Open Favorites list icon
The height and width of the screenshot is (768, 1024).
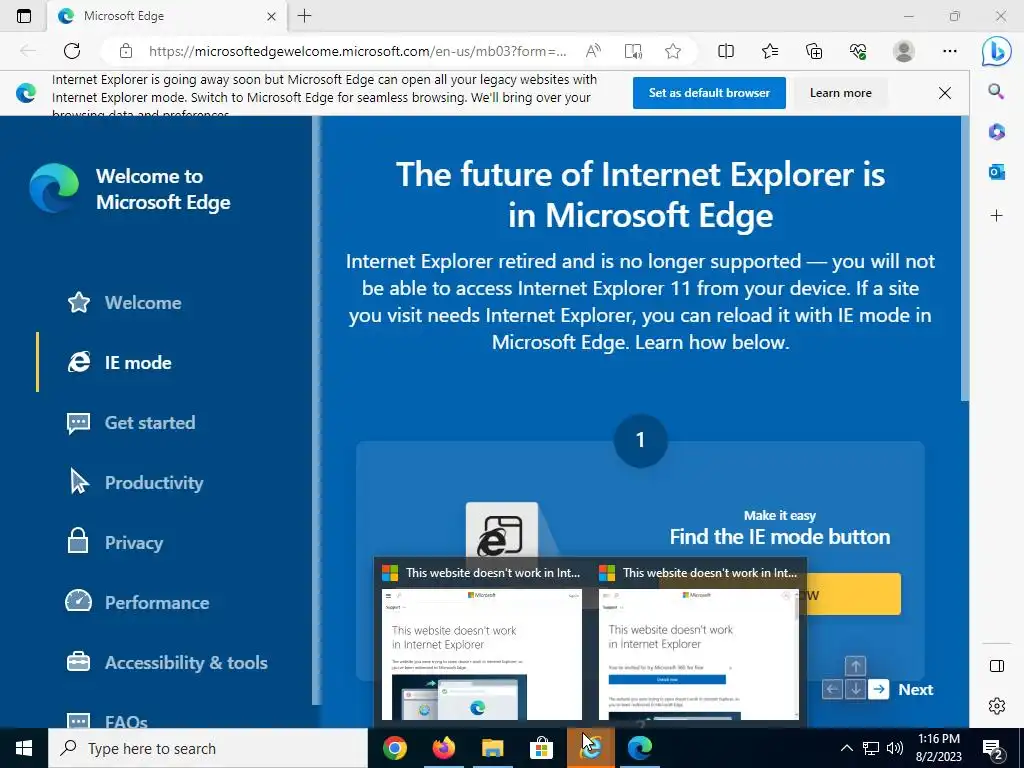[x=770, y=51]
